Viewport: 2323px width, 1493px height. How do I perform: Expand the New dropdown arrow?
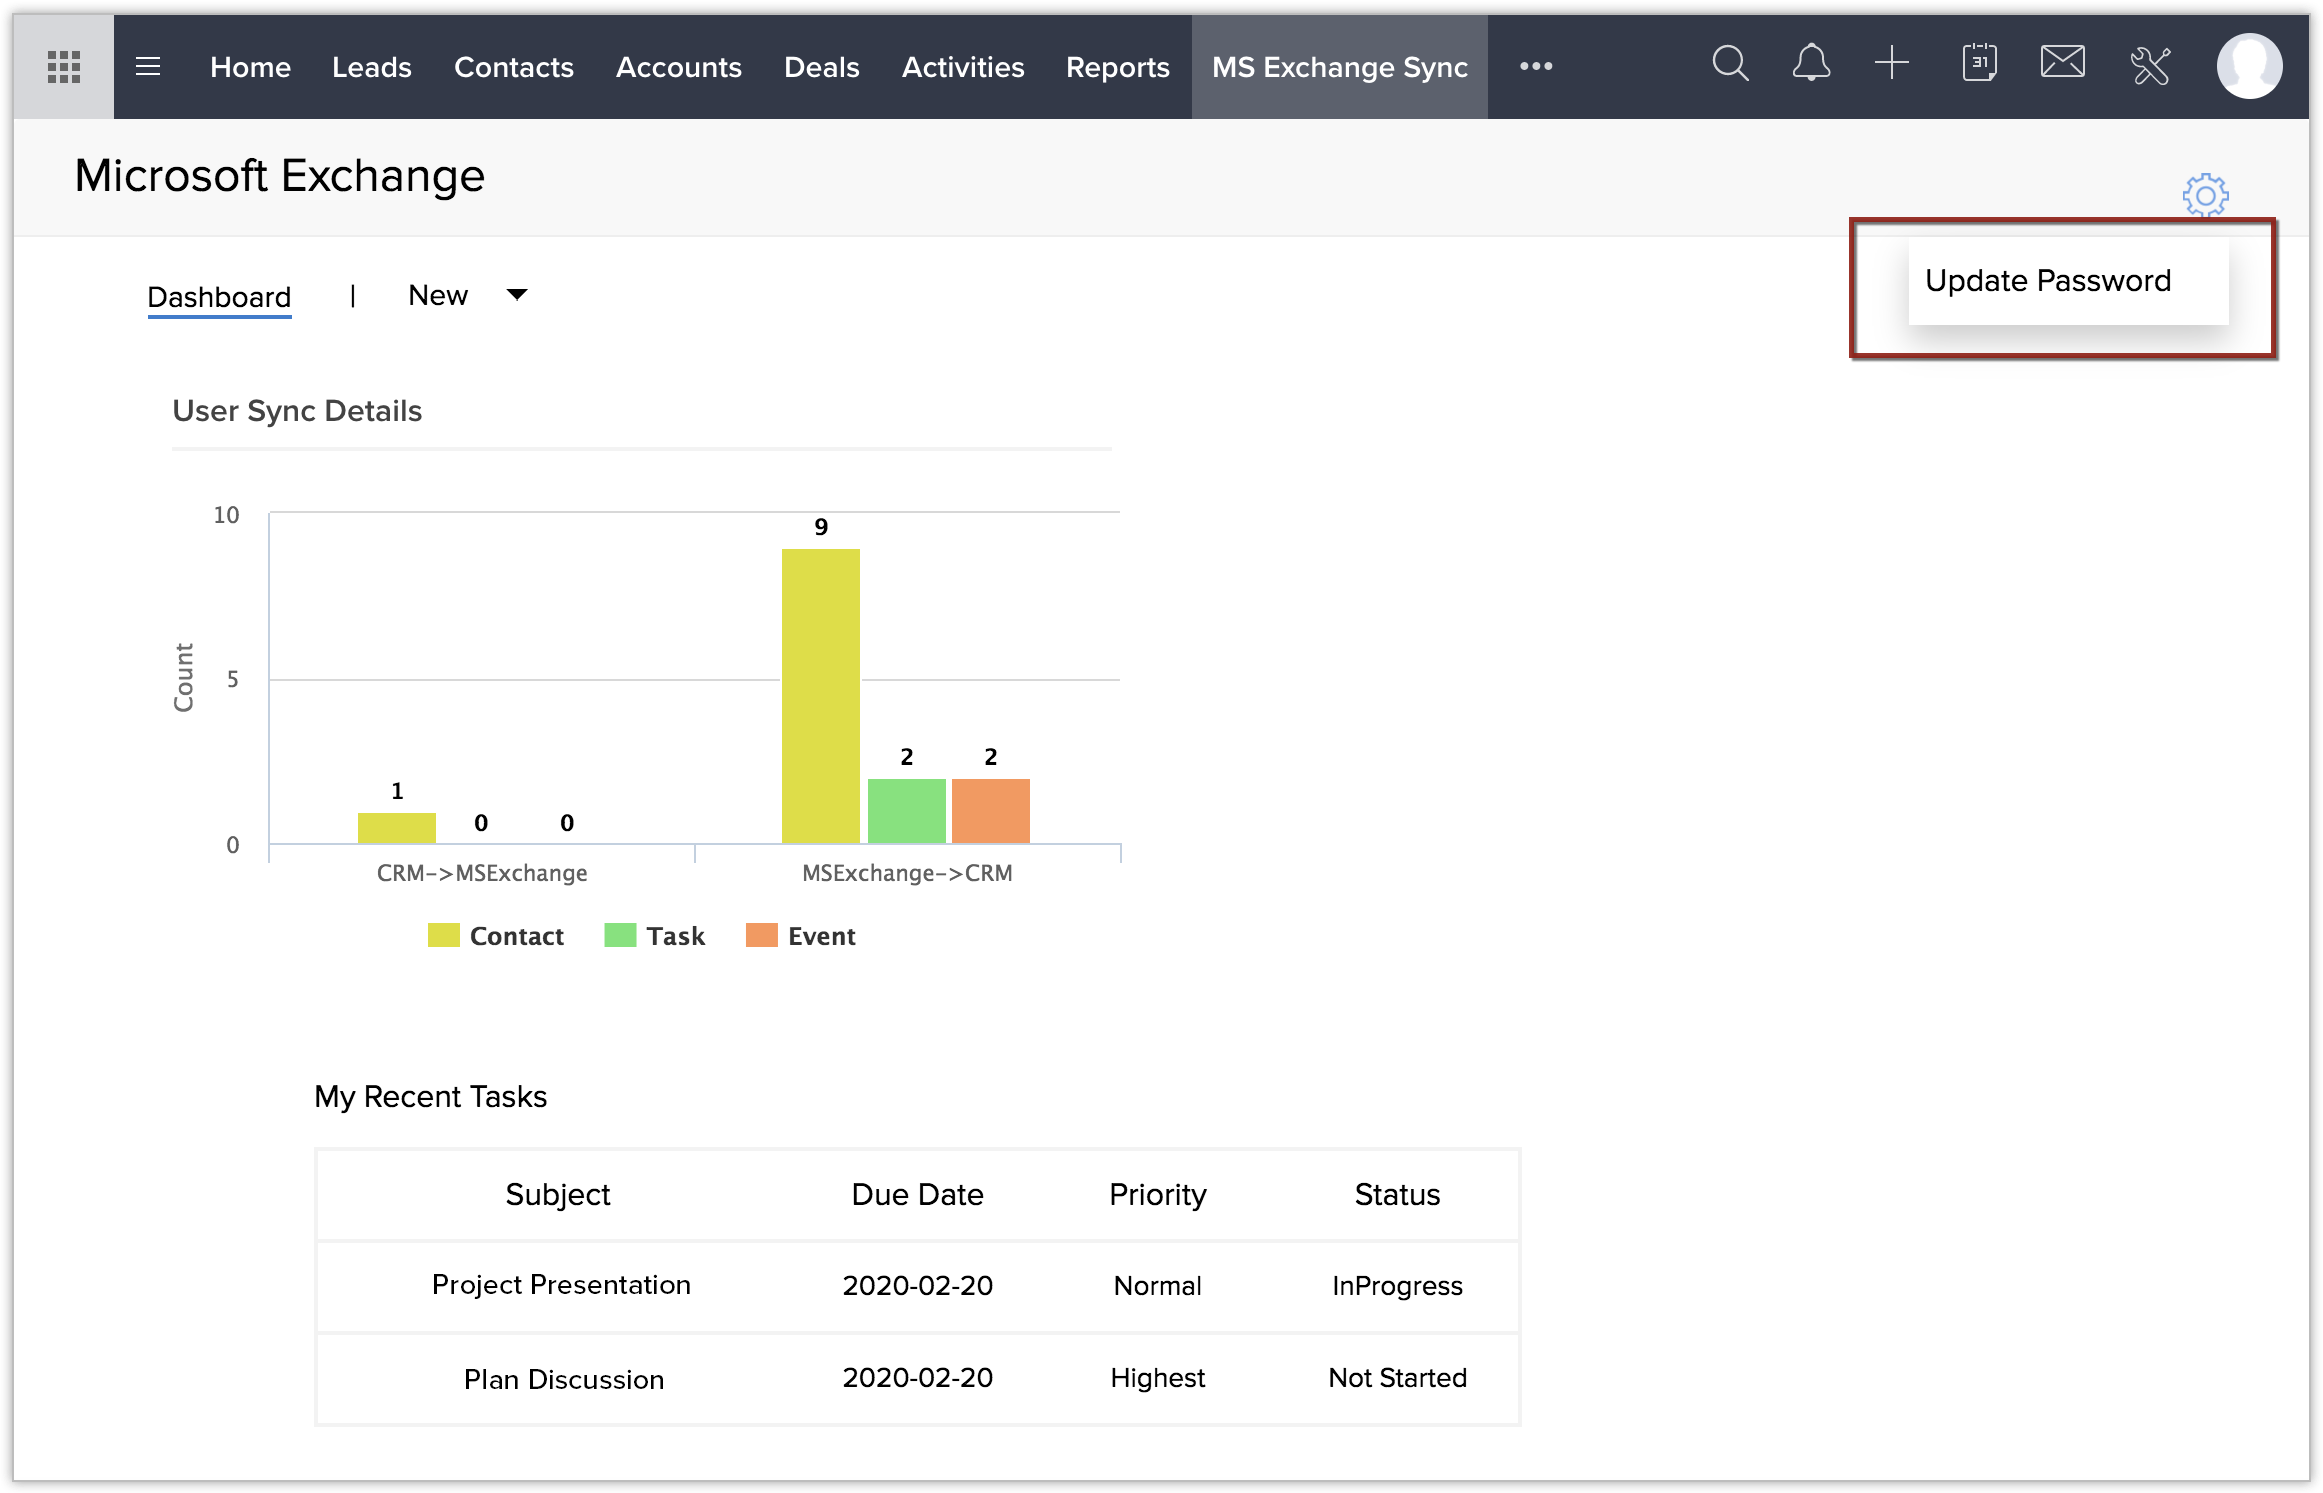(x=517, y=295)
